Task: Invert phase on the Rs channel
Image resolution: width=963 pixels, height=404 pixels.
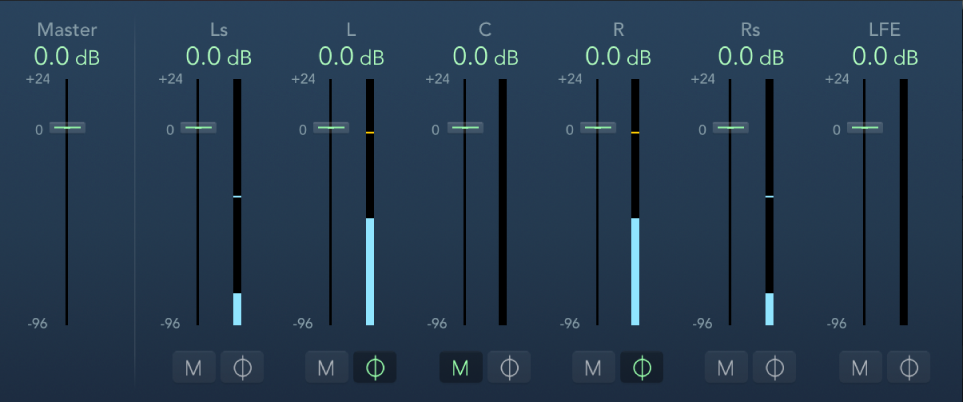Action: click(x=774, y=368)
